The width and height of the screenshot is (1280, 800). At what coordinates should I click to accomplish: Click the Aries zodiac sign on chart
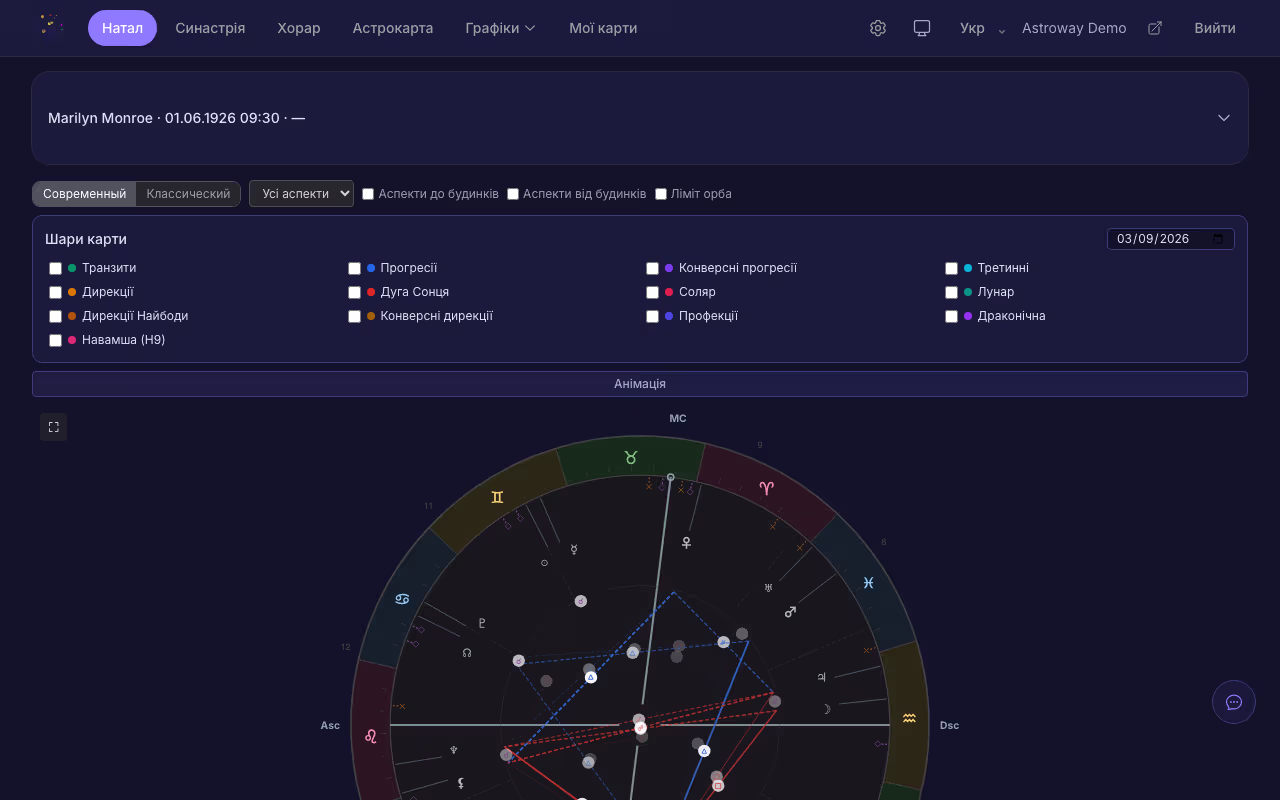tap(766, 488)
